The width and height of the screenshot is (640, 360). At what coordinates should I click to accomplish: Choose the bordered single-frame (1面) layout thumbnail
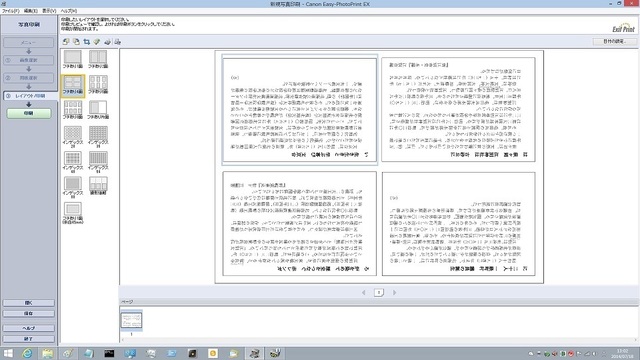[x=73, y=59]
